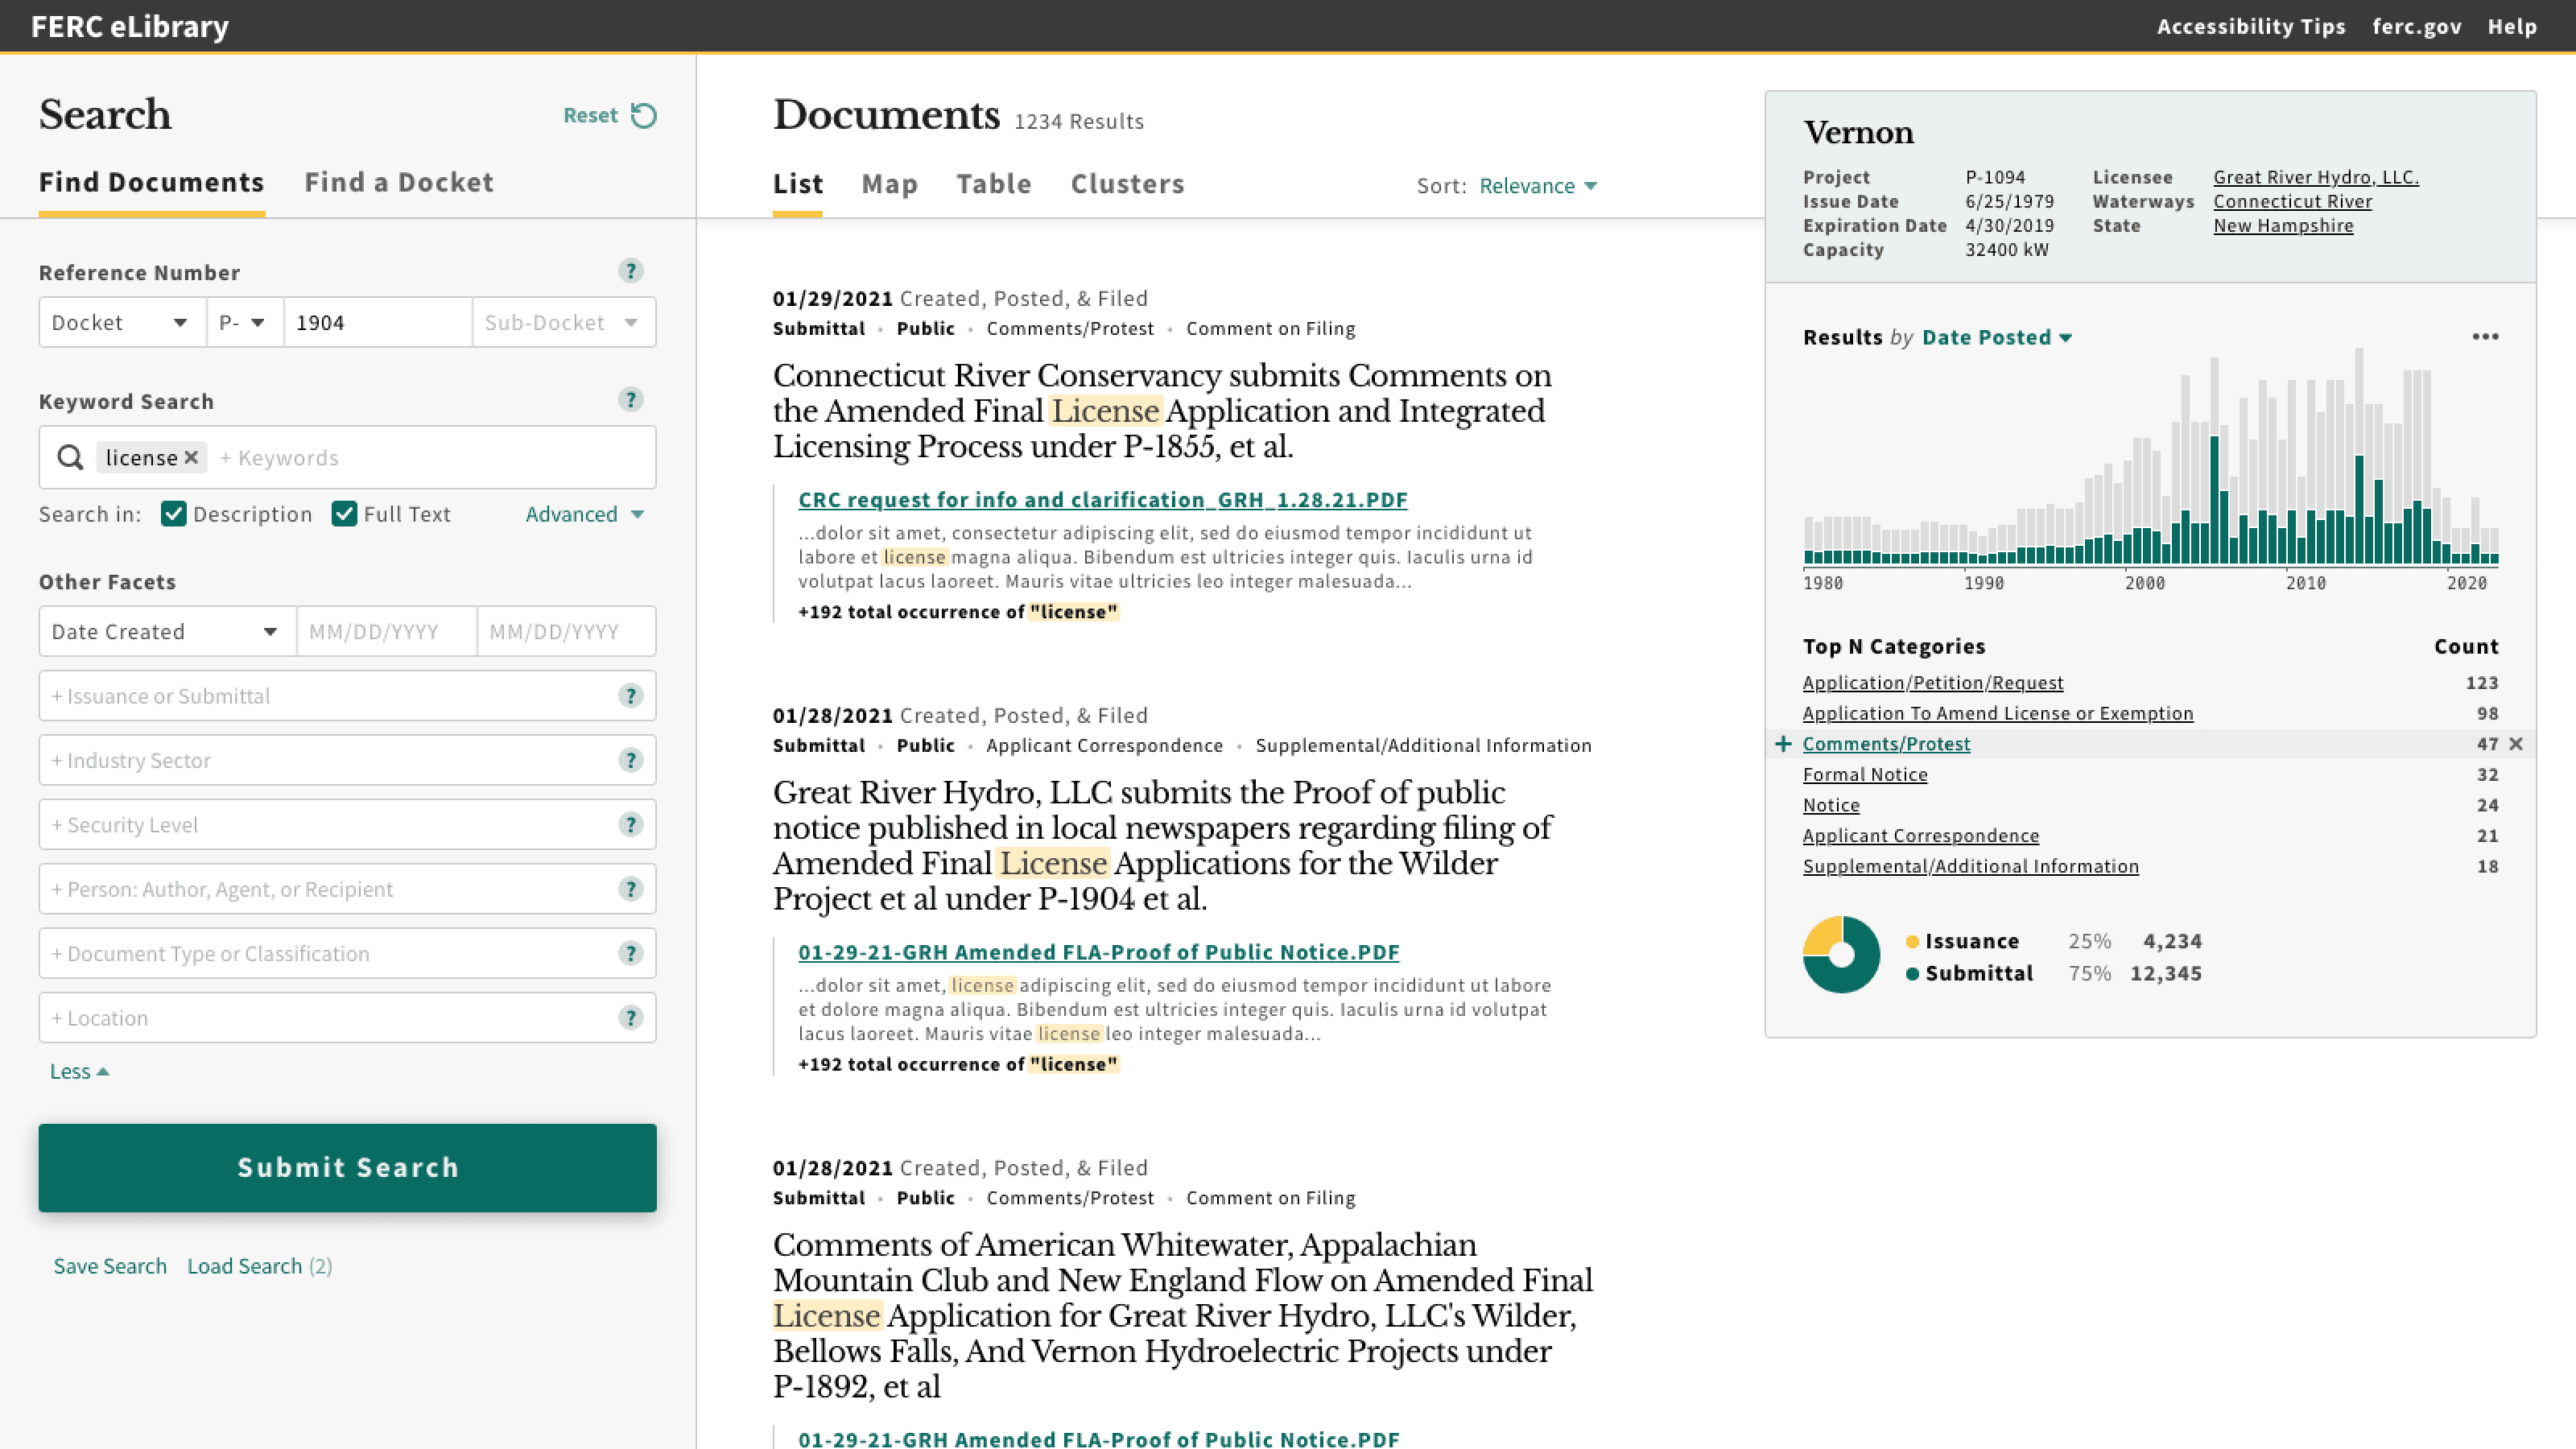Open the Date Created dropdown
Viewport: 2576px width, 1449px height.
coord(168,631)
